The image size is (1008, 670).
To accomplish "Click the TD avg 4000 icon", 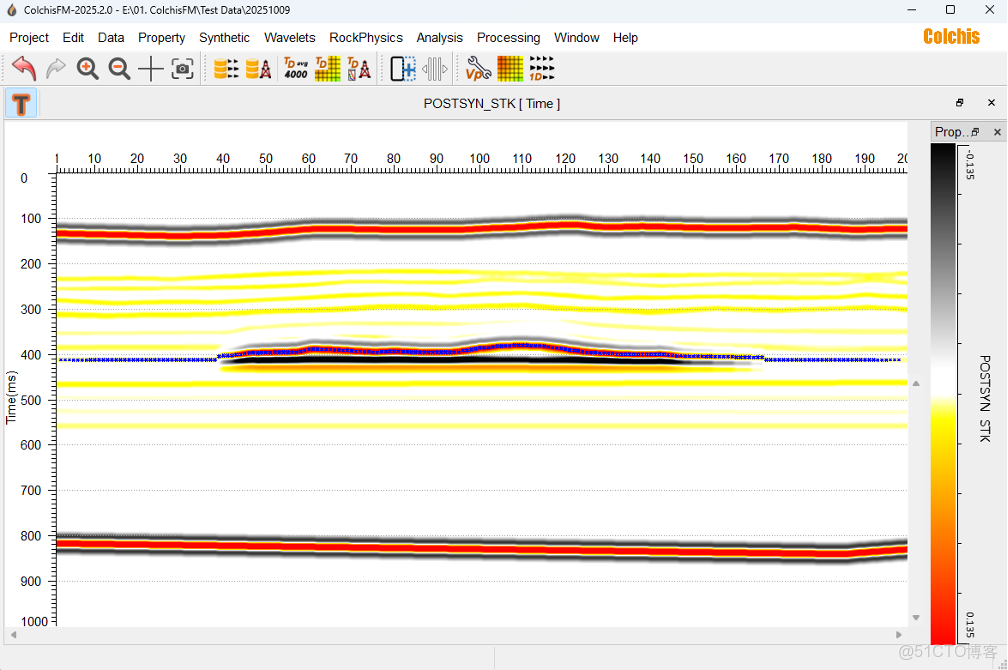I will 296,69.
